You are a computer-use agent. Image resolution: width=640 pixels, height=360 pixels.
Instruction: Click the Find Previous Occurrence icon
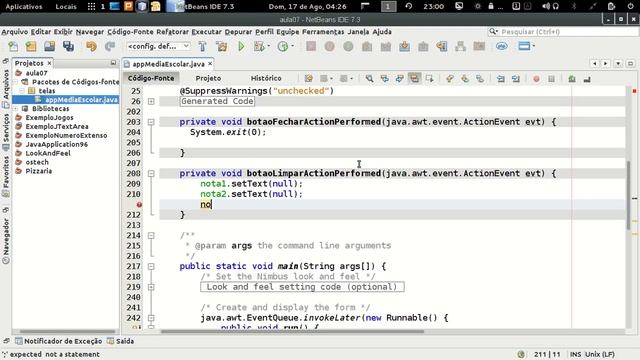click(x=384, y=78)
